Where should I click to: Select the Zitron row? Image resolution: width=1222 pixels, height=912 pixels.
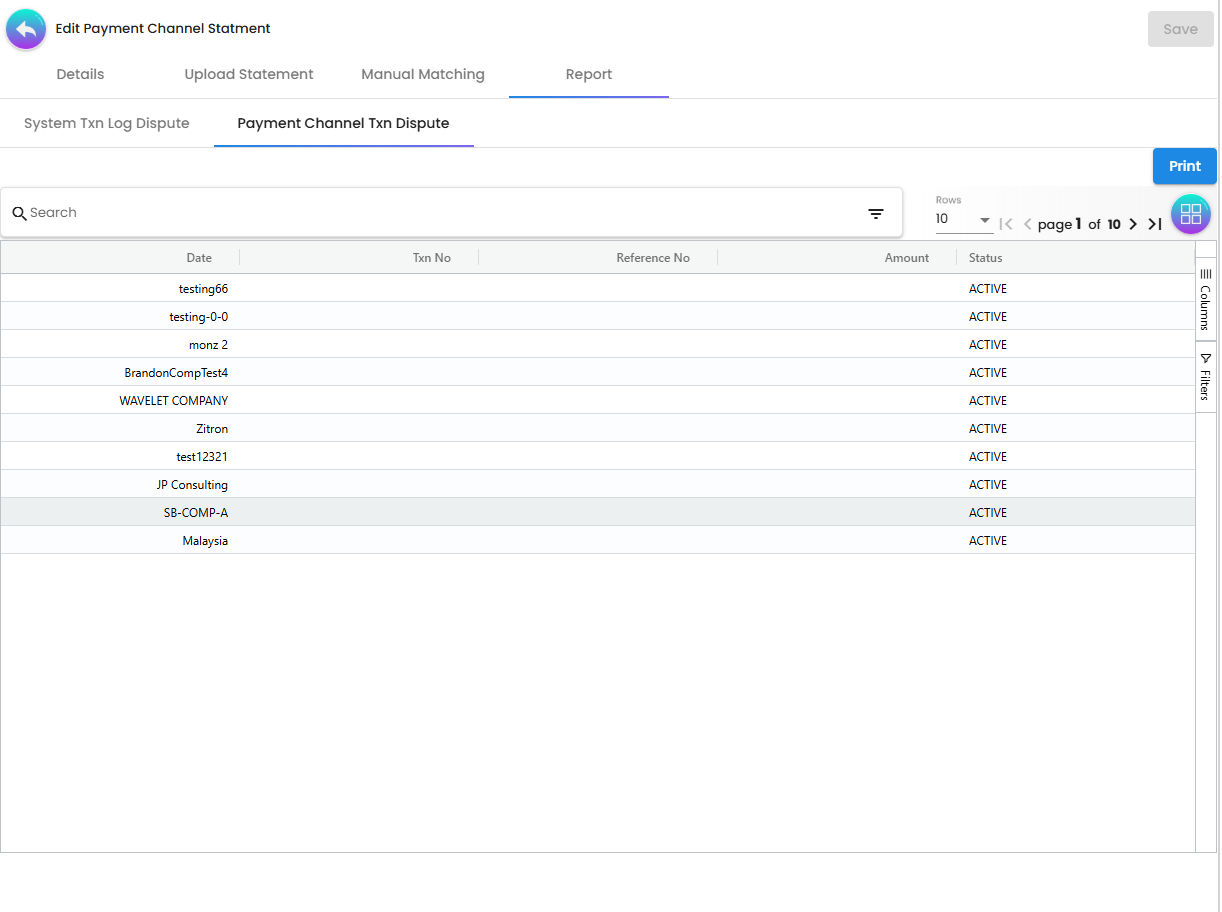[x=598, y=428]
